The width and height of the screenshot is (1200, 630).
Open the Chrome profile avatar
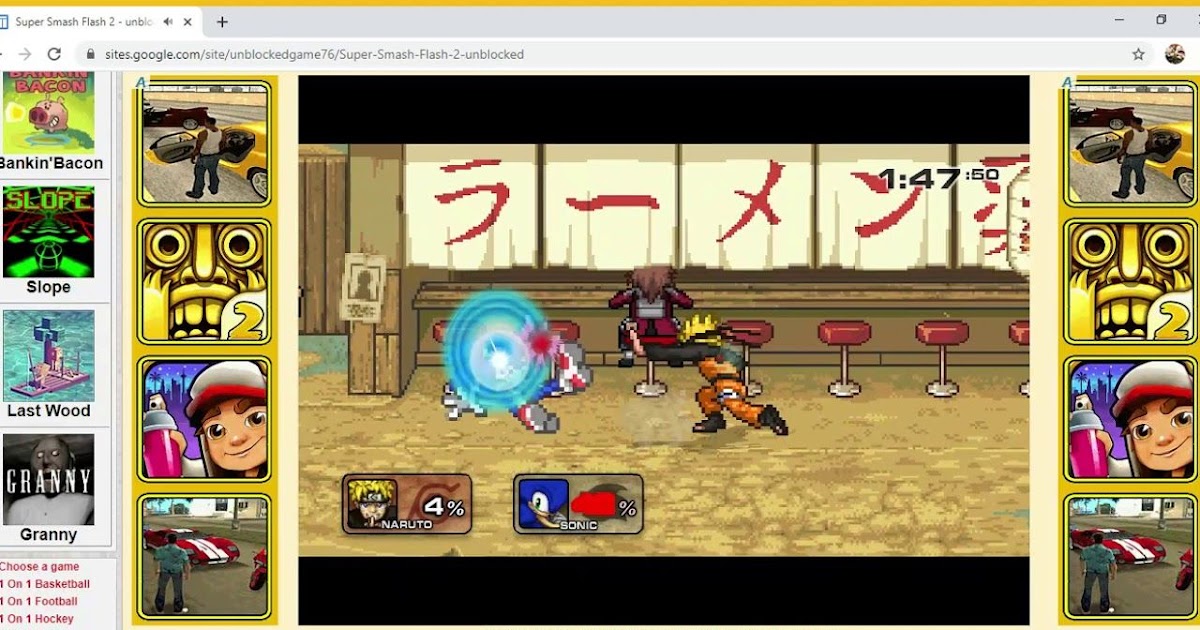click(x=1175, y=54)
